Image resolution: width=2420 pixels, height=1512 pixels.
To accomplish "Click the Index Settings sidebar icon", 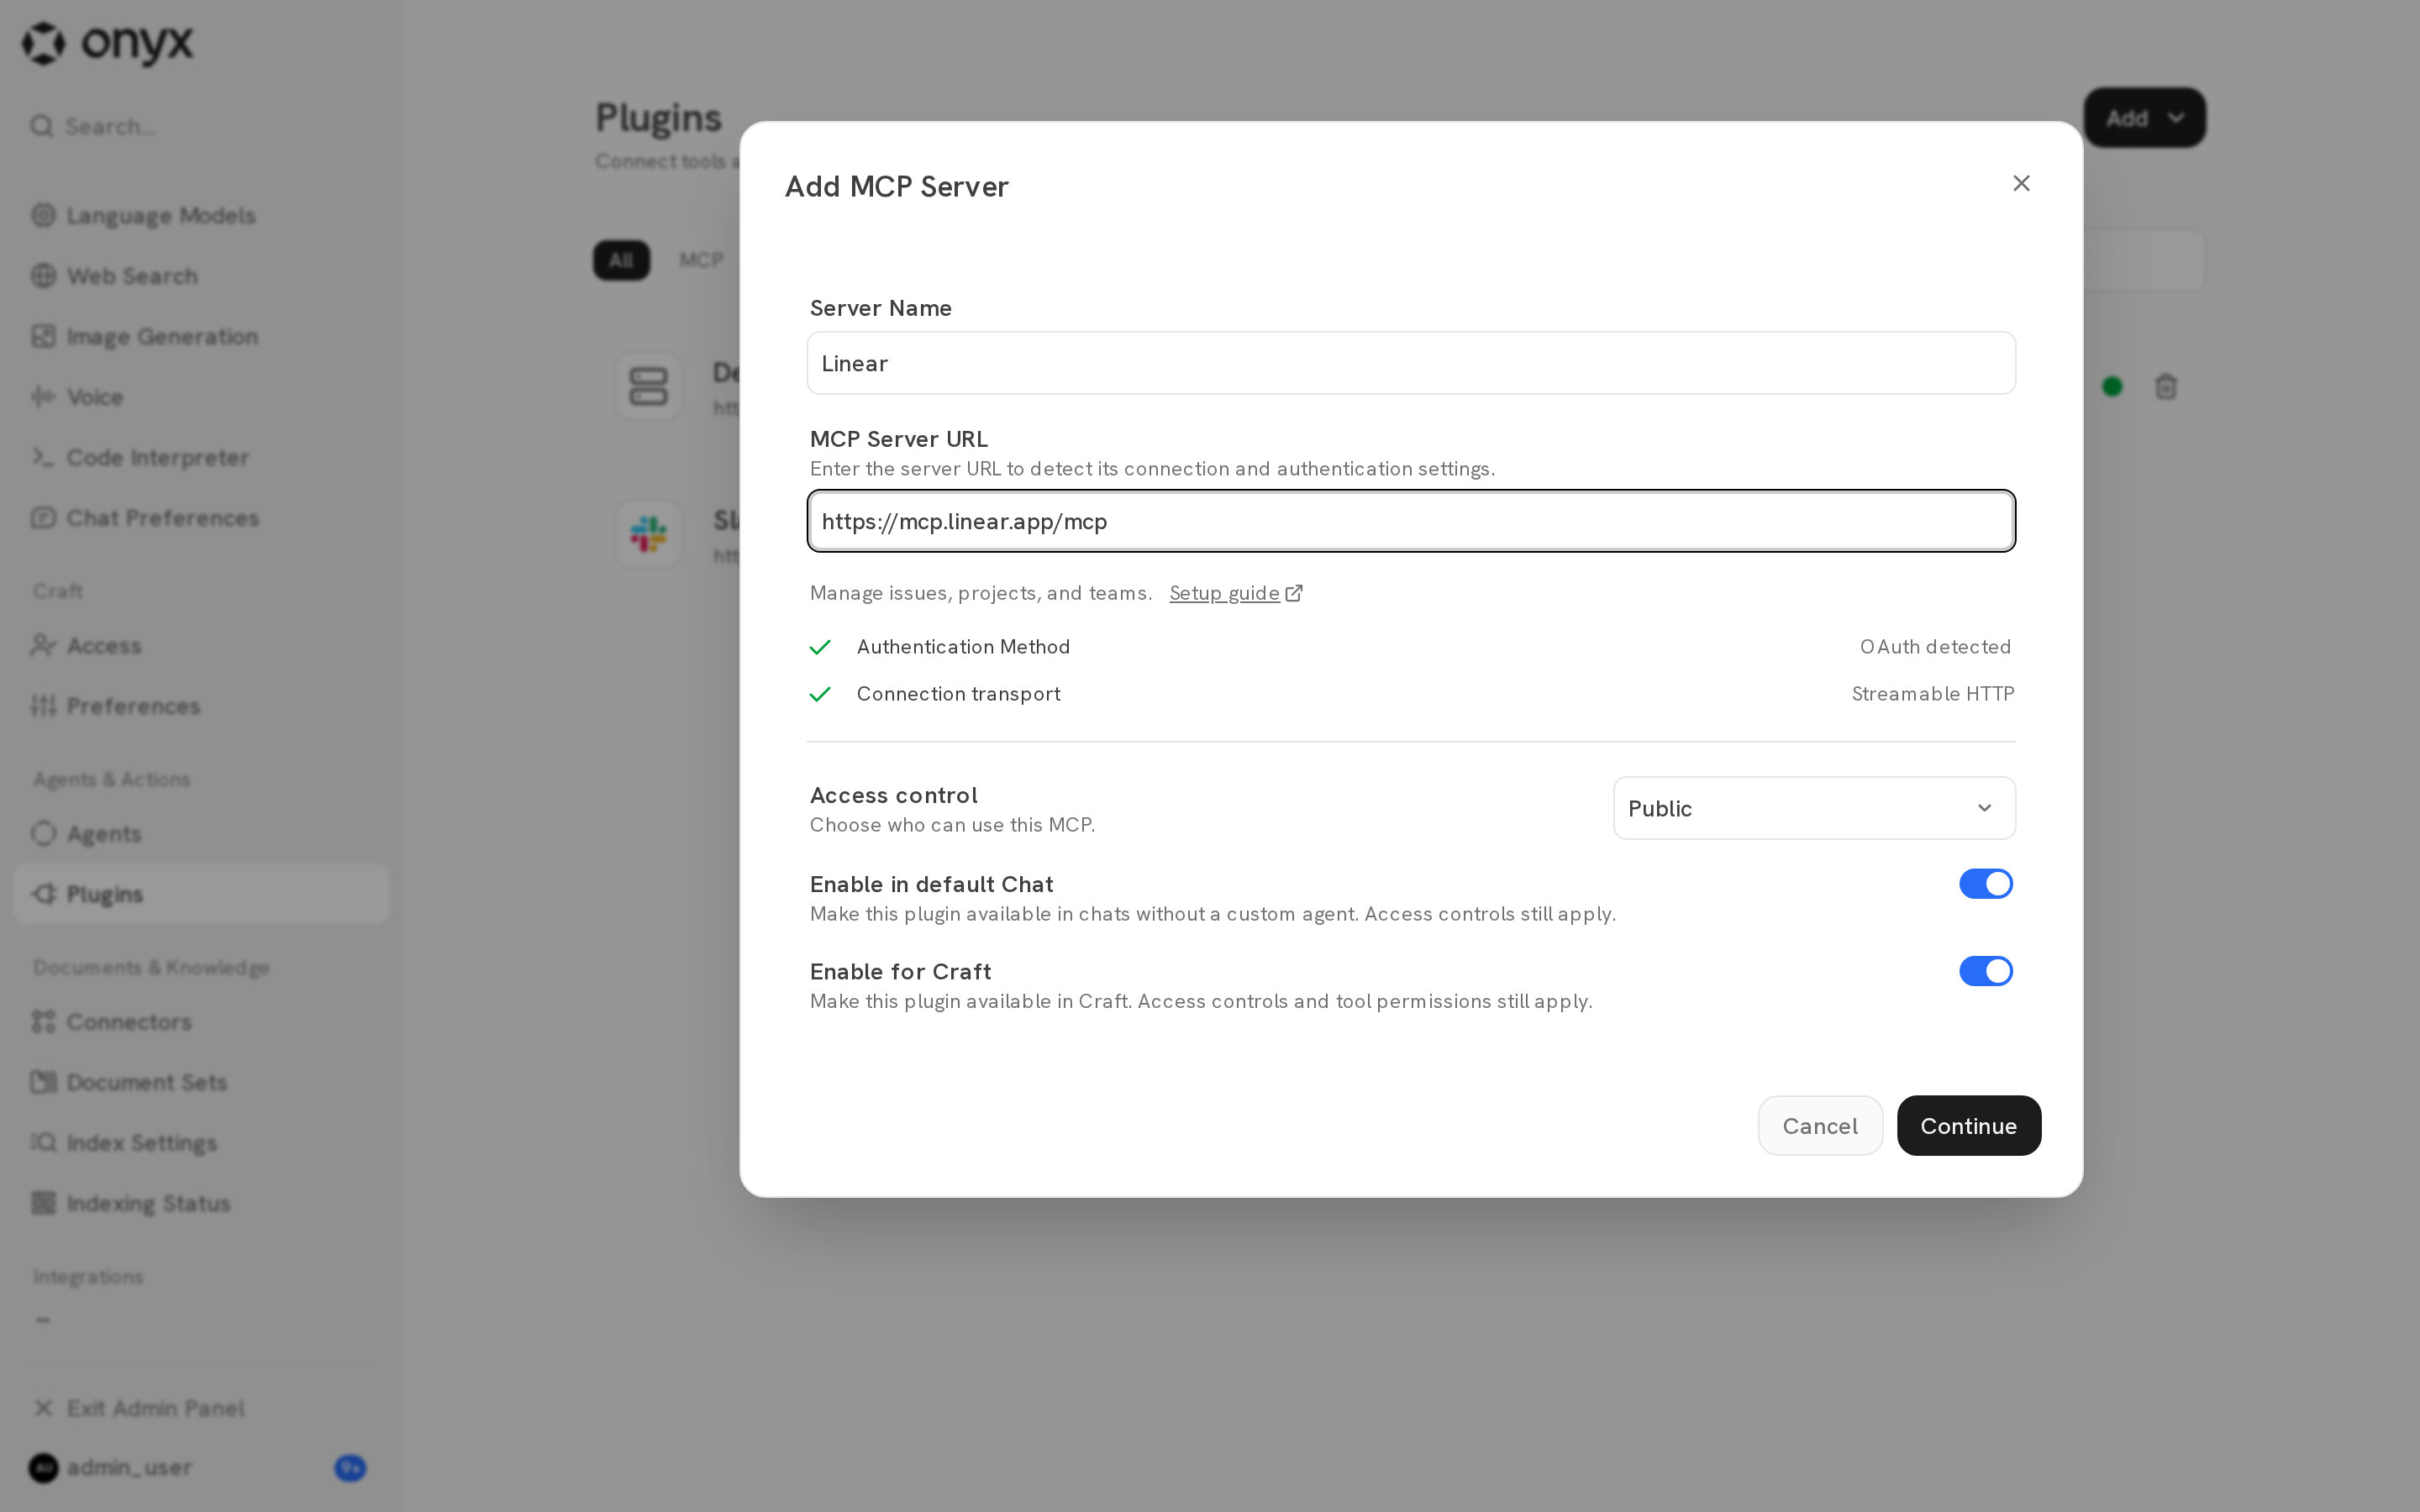I will point(43,1142).
